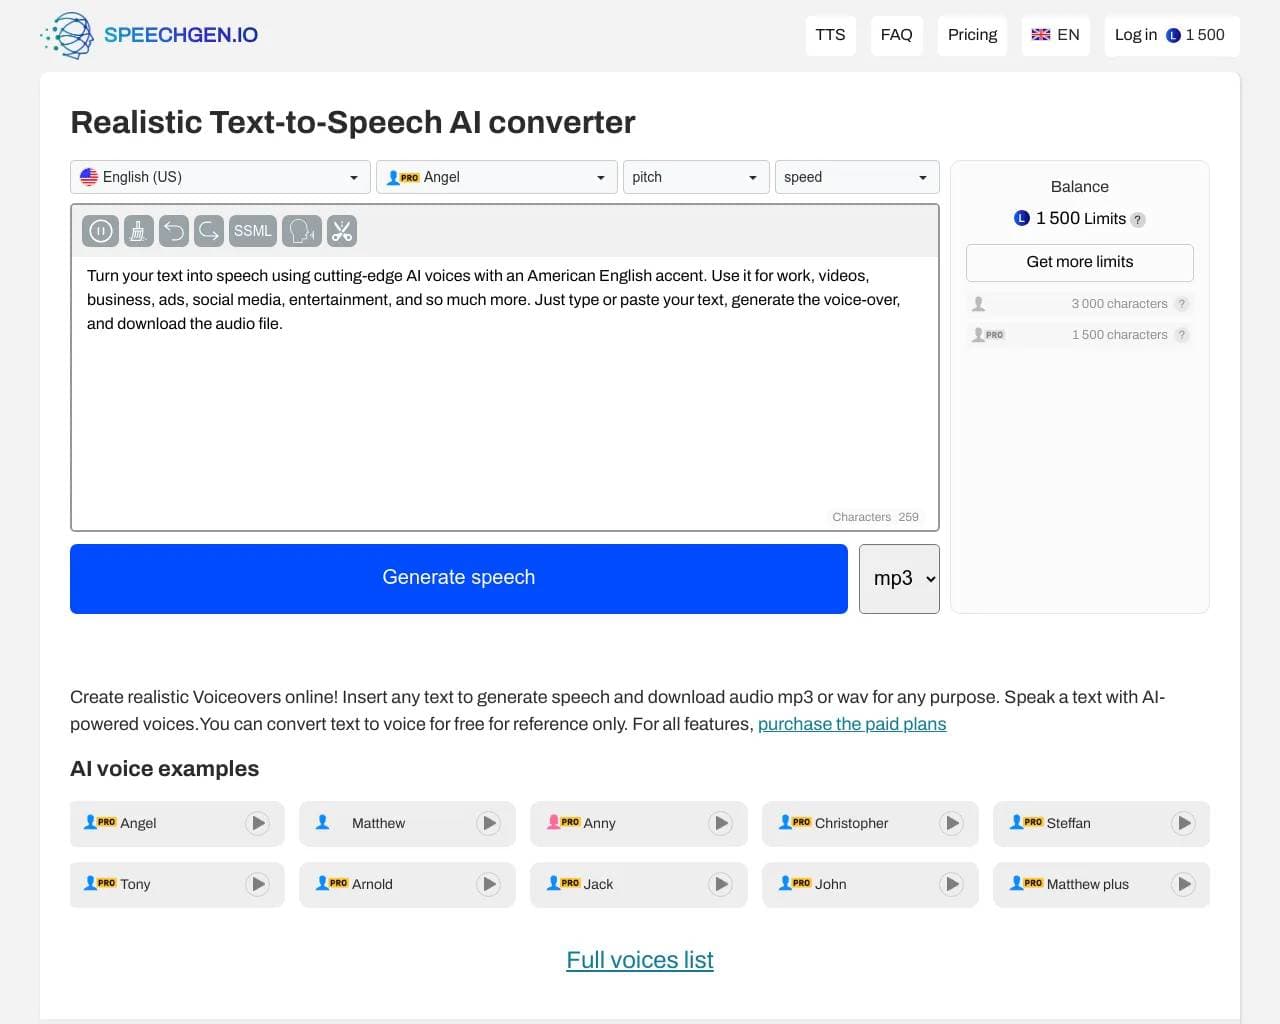
Task: Click the undo arrow icon
Action: (174, 230)
